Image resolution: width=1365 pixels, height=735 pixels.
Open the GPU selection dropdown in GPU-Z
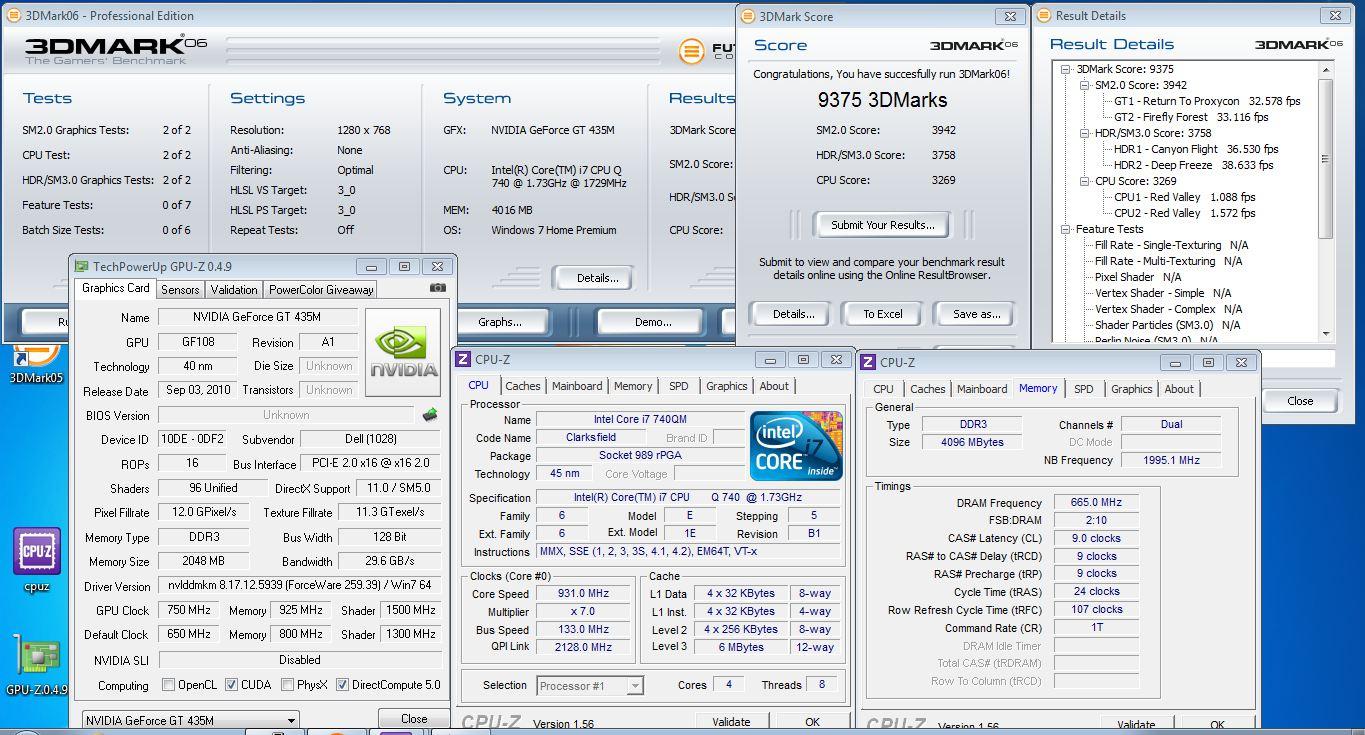tap(190, 720)
